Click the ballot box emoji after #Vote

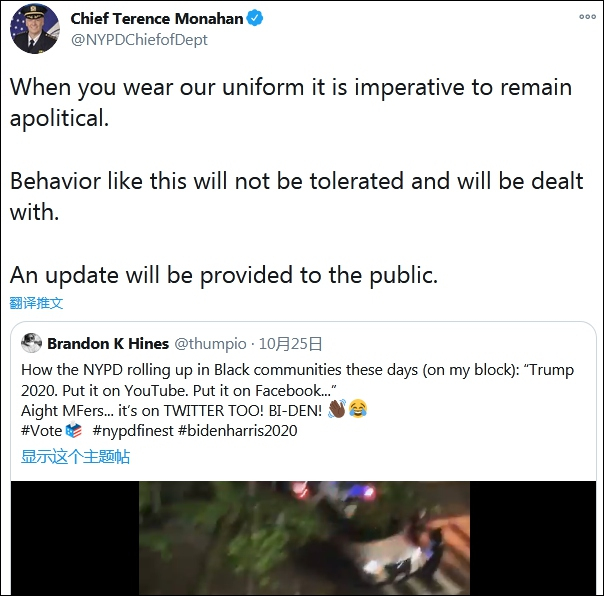73,430
